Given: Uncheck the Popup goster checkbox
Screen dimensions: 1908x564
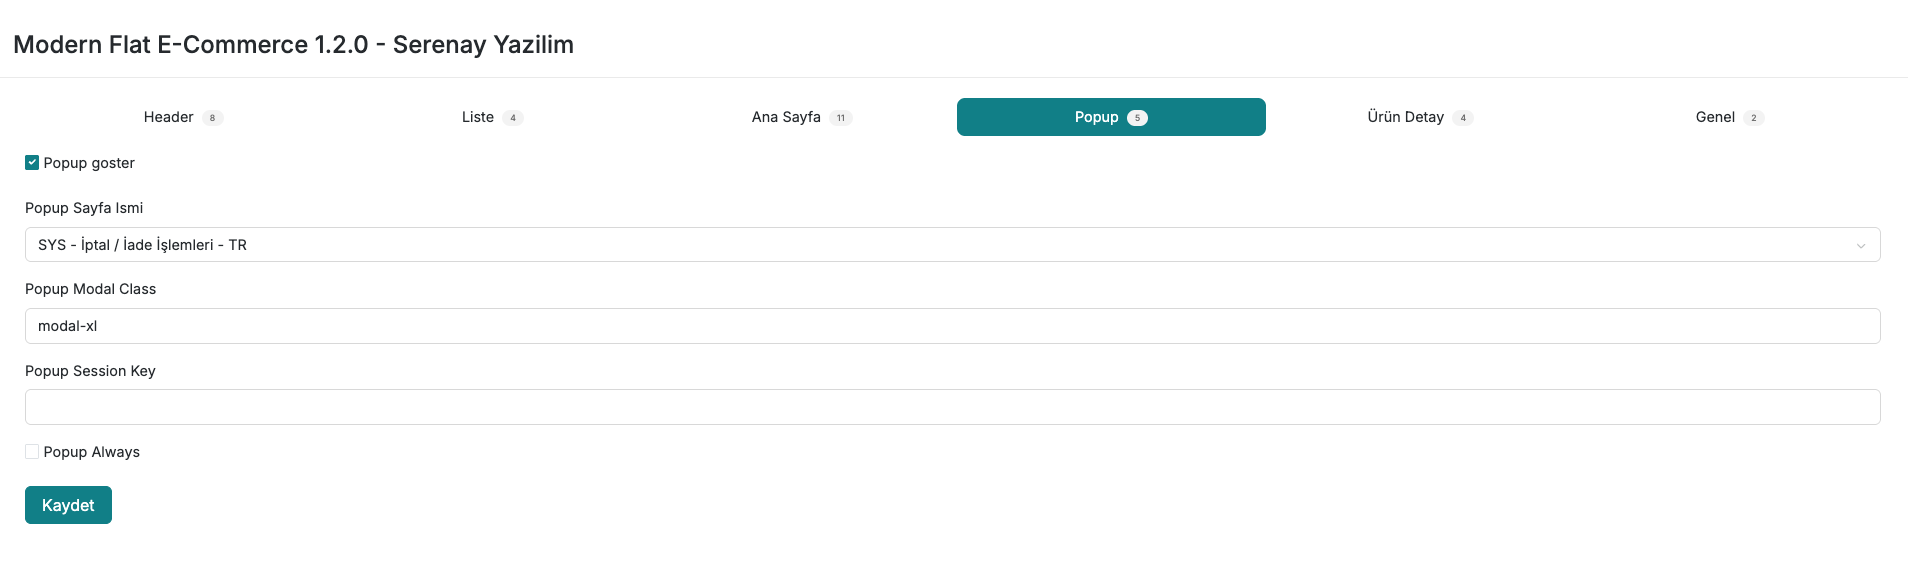Looking at the screenshot, I should pyautogui.click(x=32, y=163).
